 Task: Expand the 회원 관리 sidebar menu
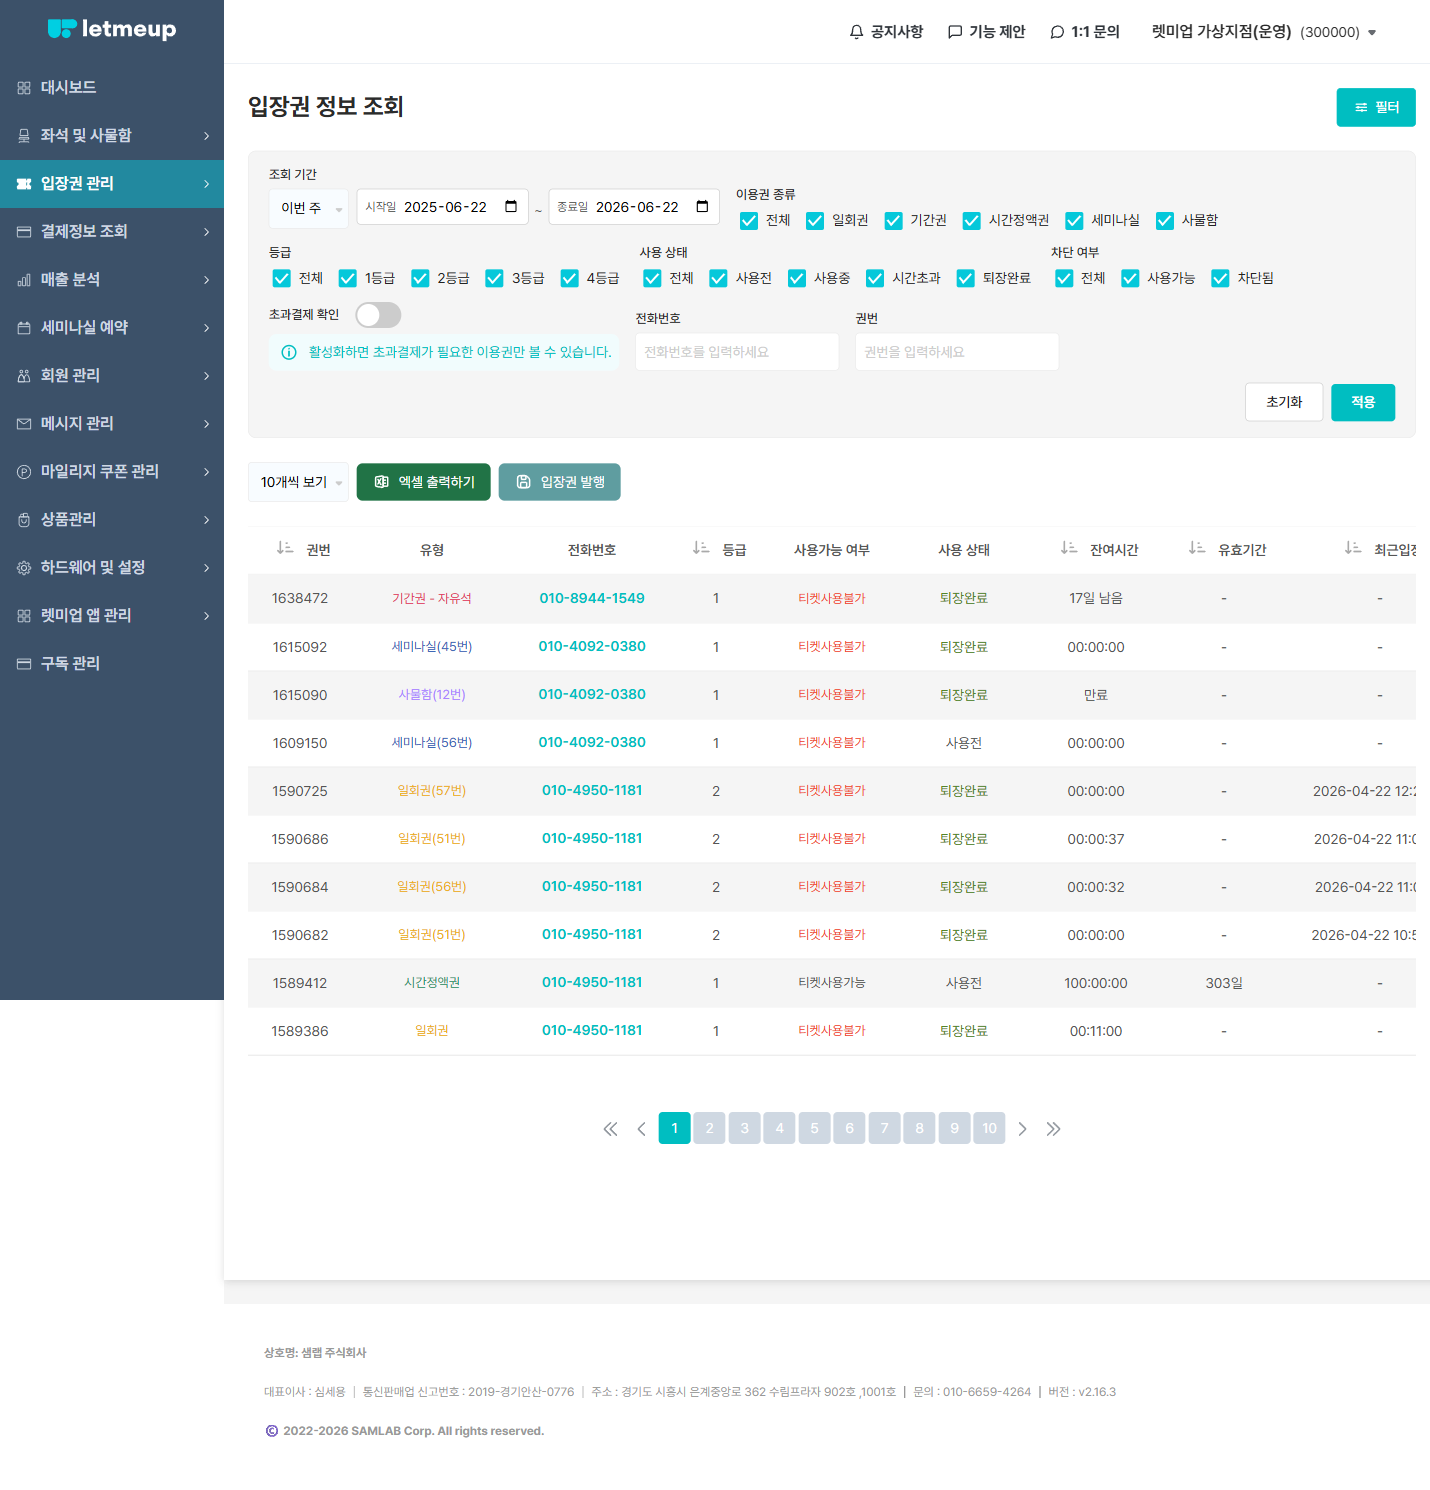(112, 376)
